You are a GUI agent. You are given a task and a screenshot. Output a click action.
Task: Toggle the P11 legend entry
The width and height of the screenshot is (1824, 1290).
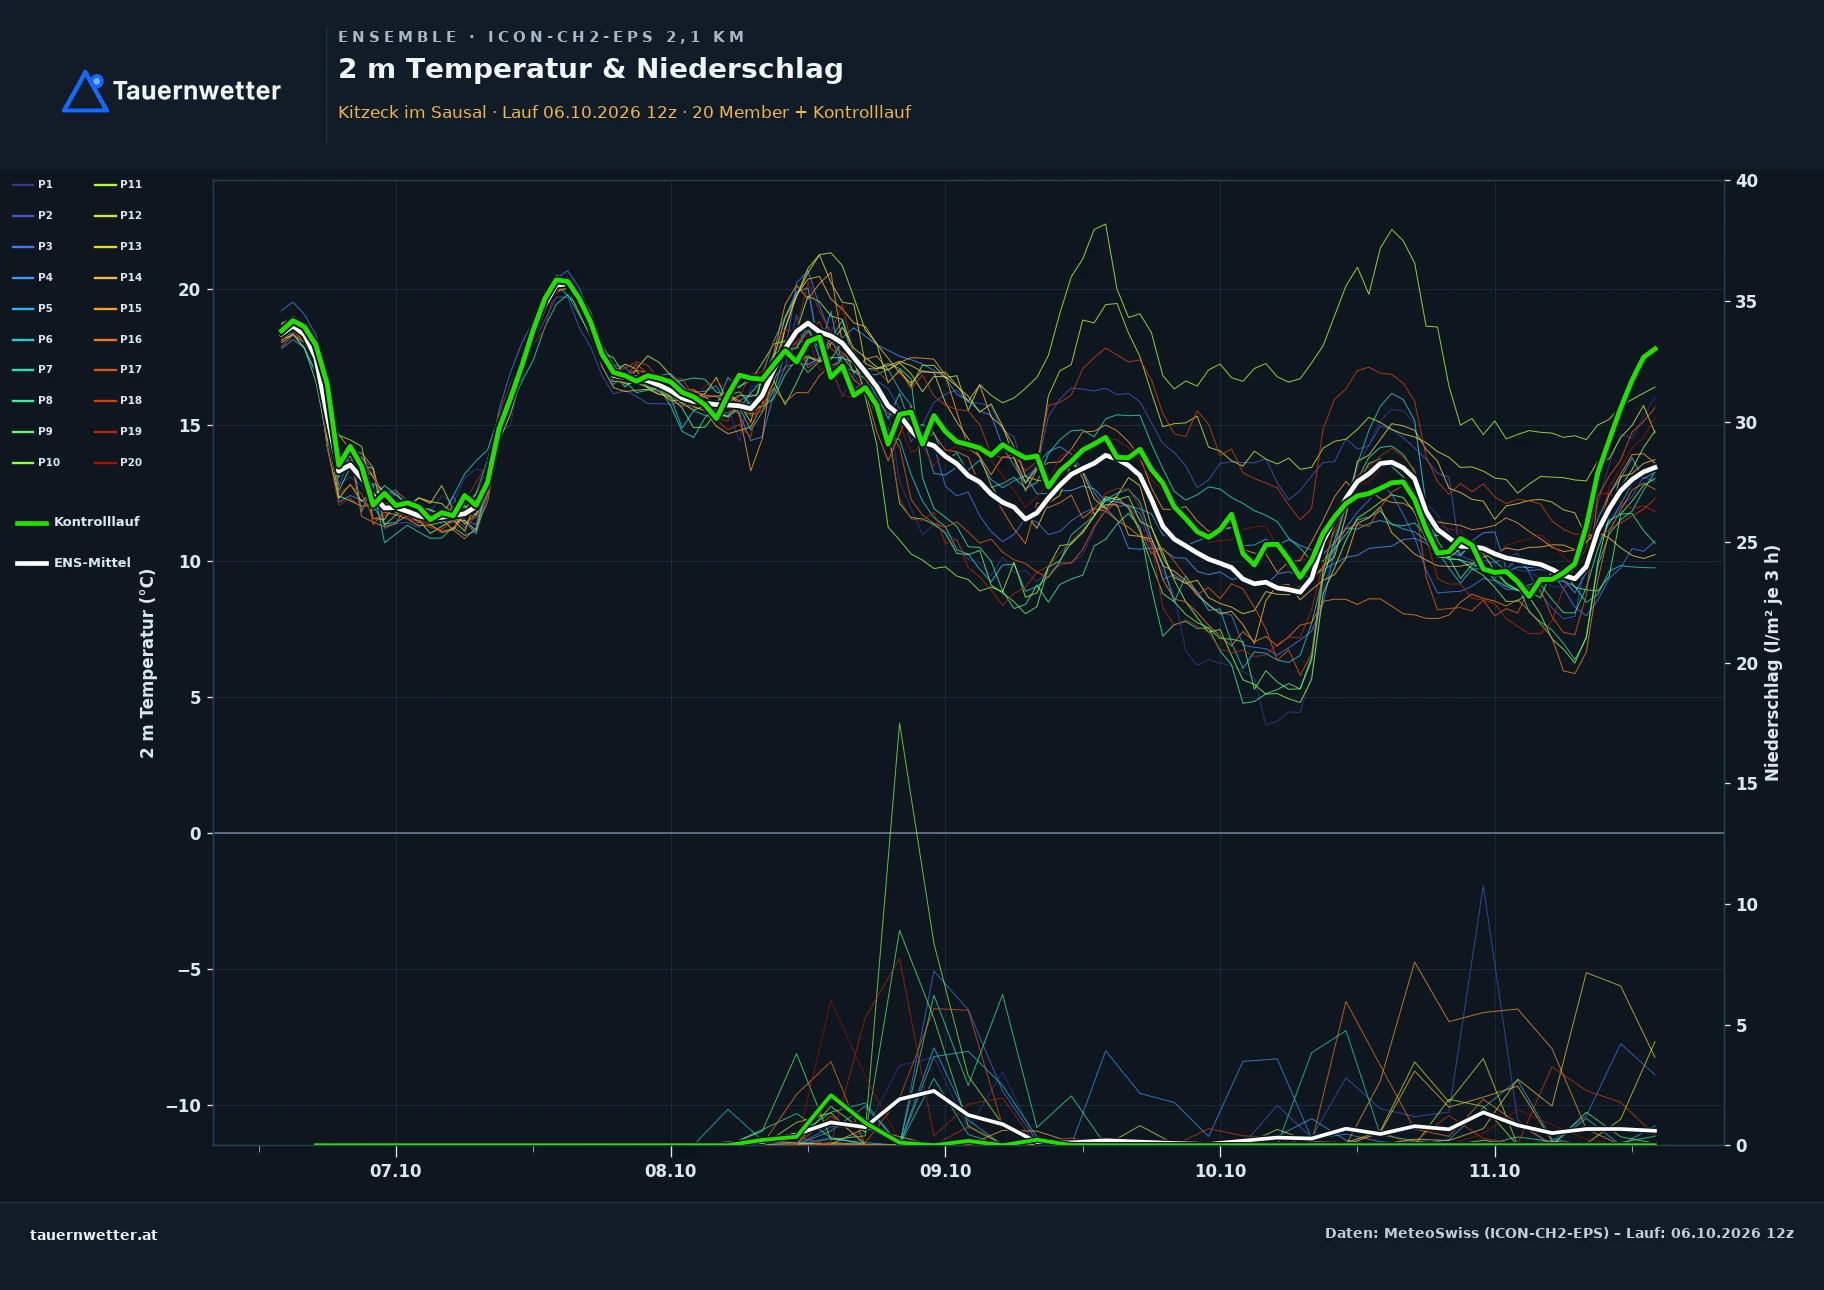(118, 184)
